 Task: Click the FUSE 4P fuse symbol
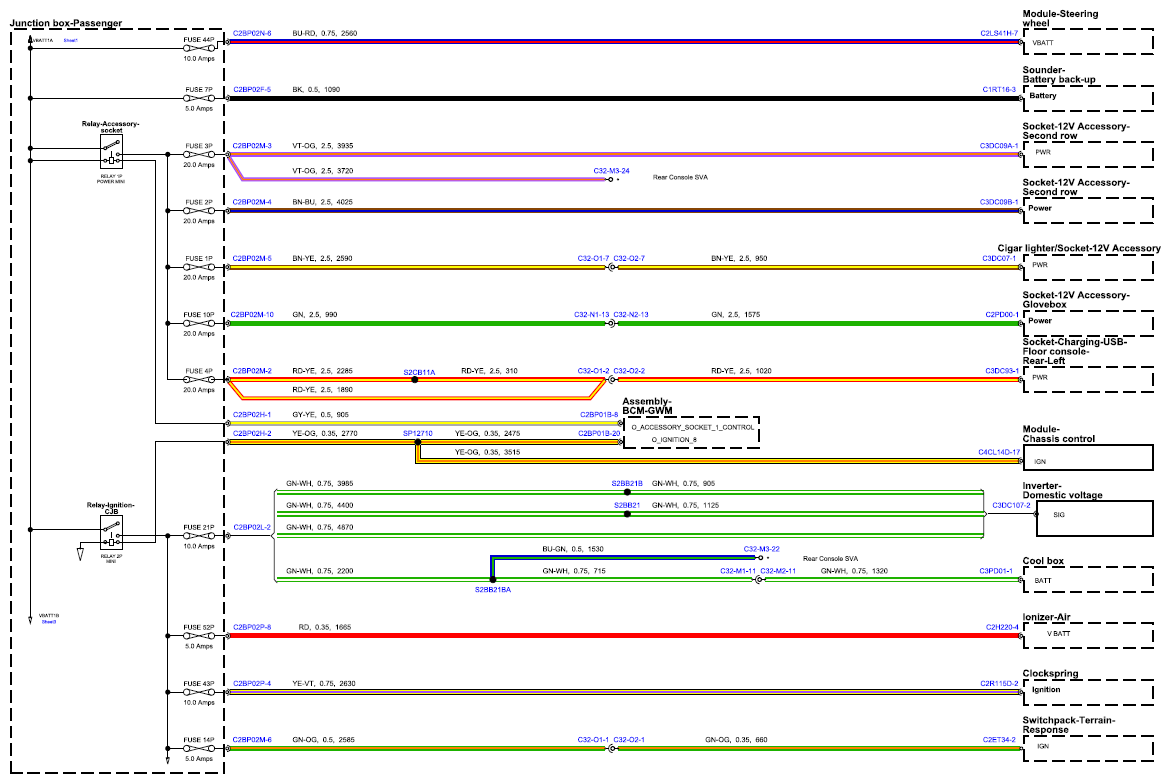pos(199,380)
